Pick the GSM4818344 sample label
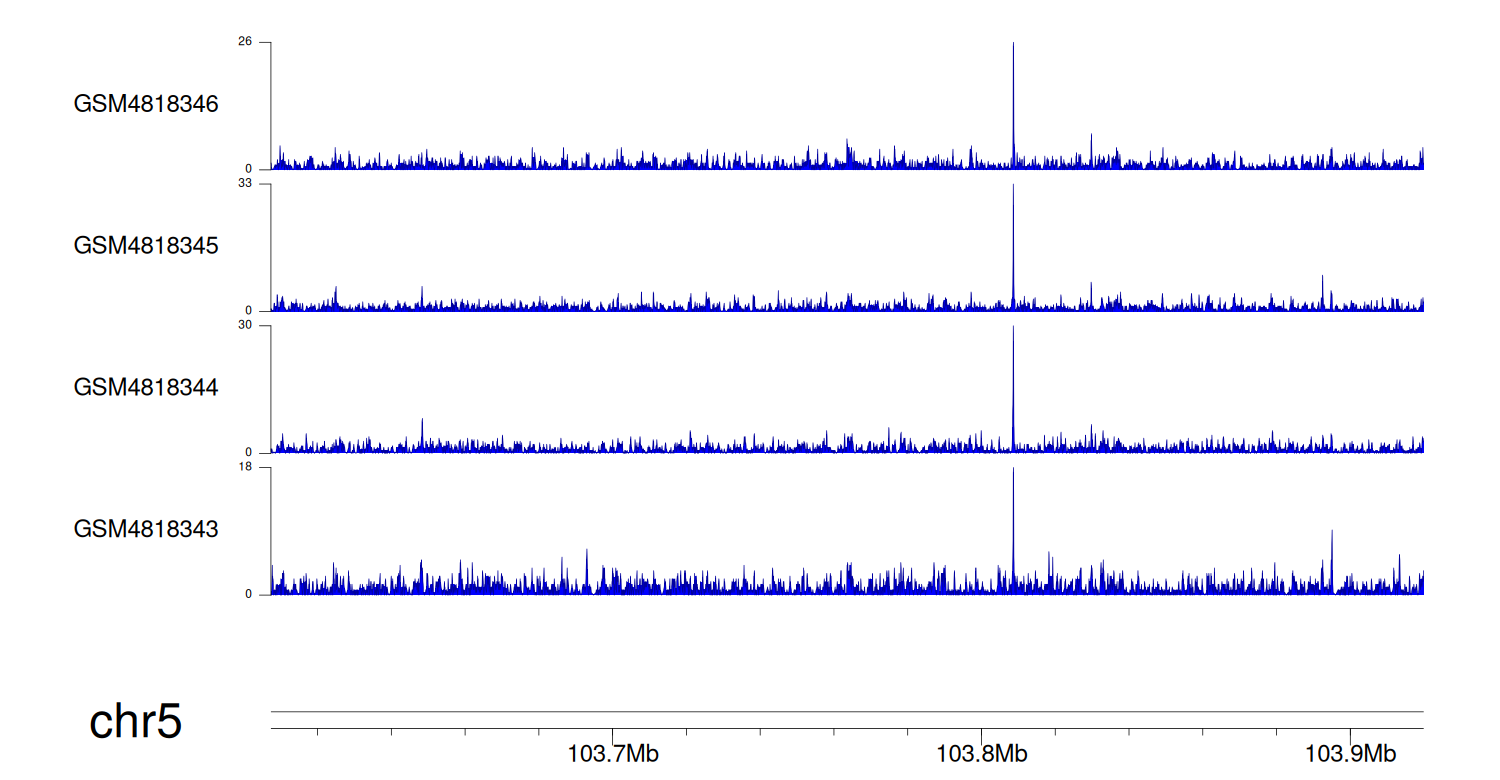This screenshot has width=1500, height=780. pyautogui.click(x=146, y=387)
